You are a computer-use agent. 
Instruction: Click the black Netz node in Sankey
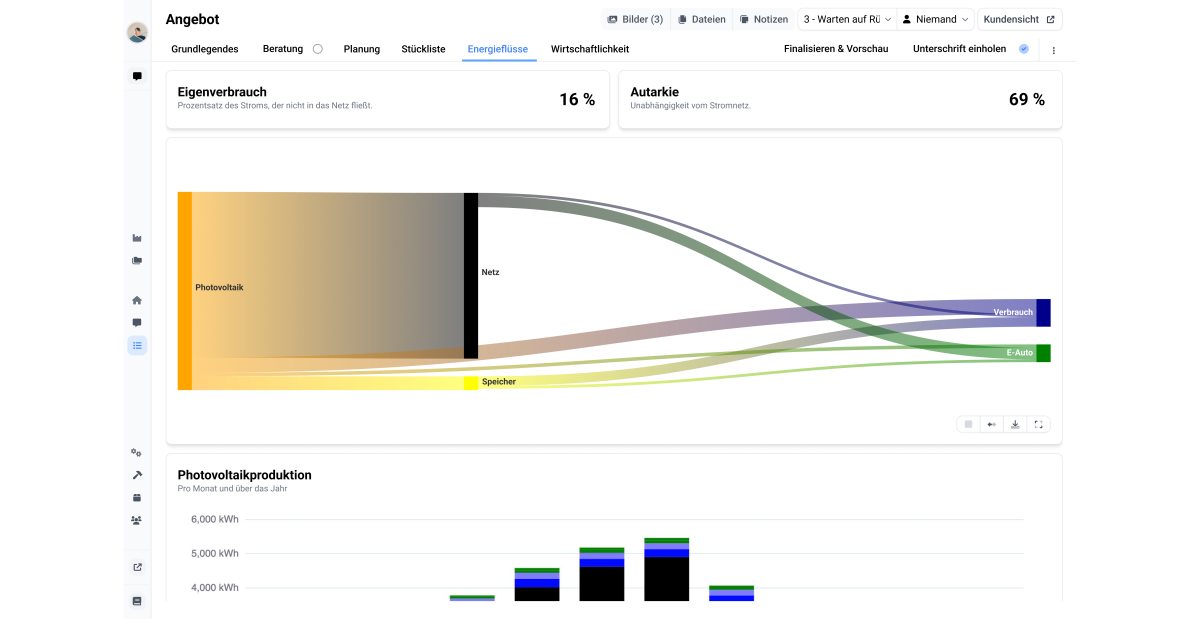(471, 276)
